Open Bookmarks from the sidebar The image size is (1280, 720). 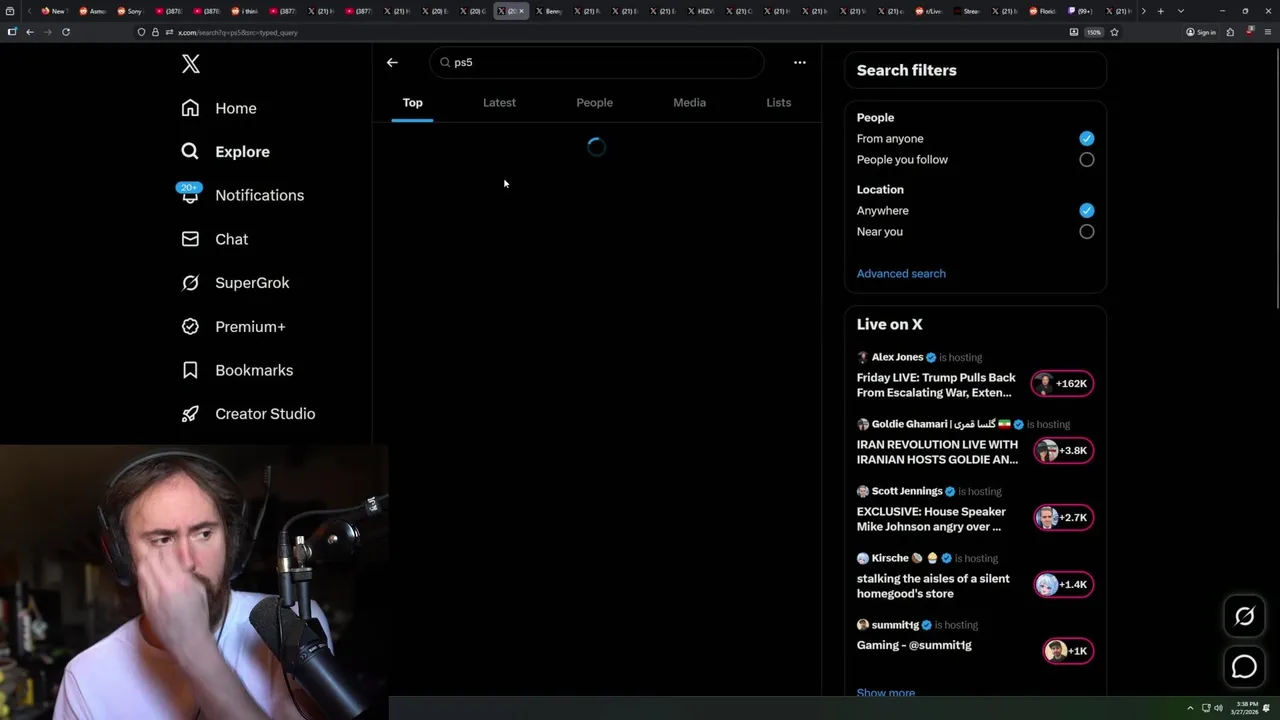tap(237, 370)
